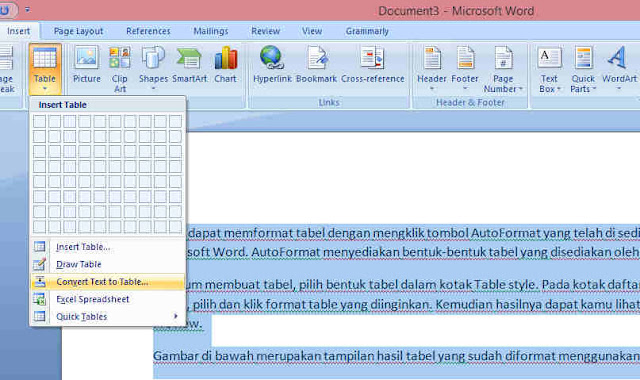Choose Excel Spreadsheet menu entry
Image resolution: width=640 pixels, height=380 pixels.
click(108, 299)
